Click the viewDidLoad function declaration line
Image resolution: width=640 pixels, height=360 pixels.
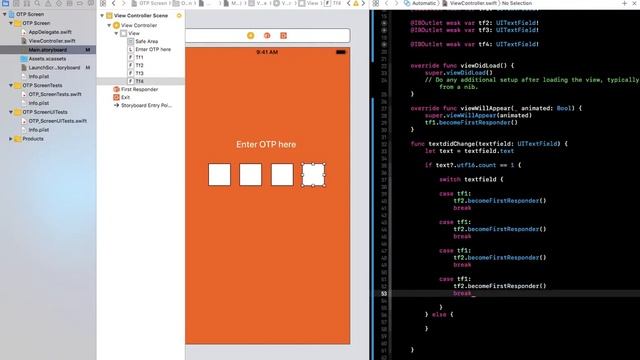click(462, 65)
